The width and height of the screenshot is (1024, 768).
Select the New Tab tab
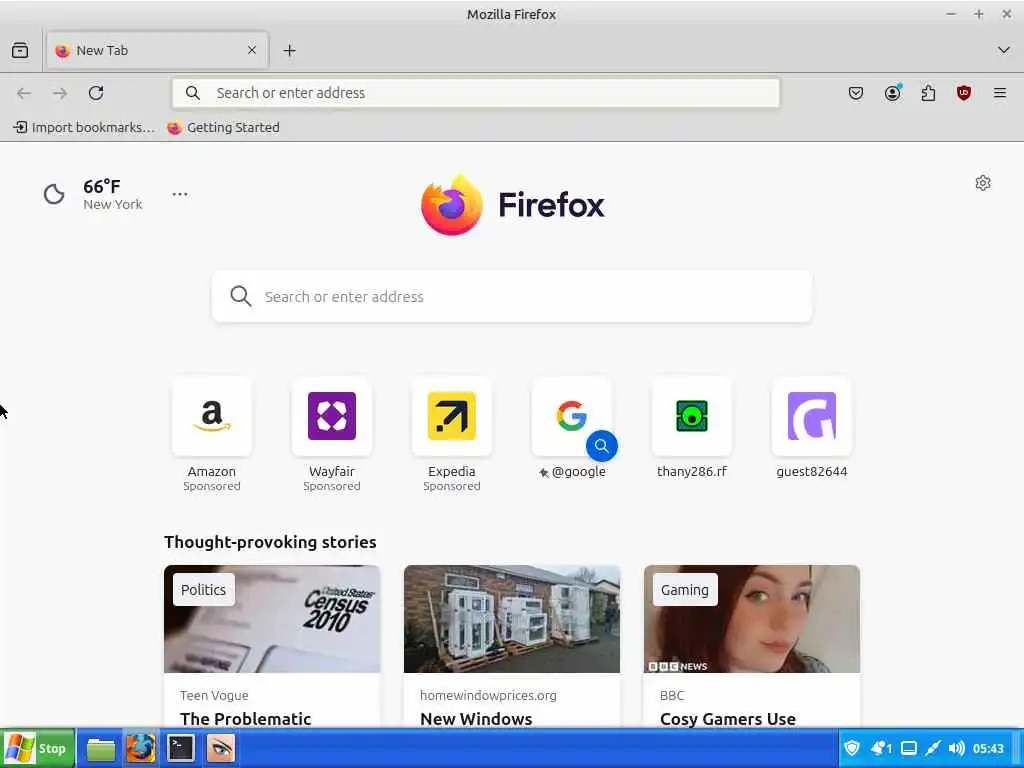(x=157, y=50)
